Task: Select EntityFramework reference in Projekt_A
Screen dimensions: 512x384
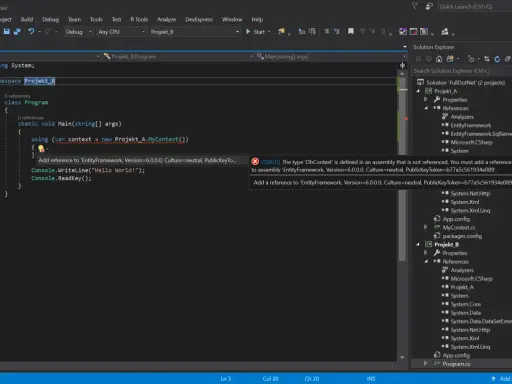Action: click(471, 125)
